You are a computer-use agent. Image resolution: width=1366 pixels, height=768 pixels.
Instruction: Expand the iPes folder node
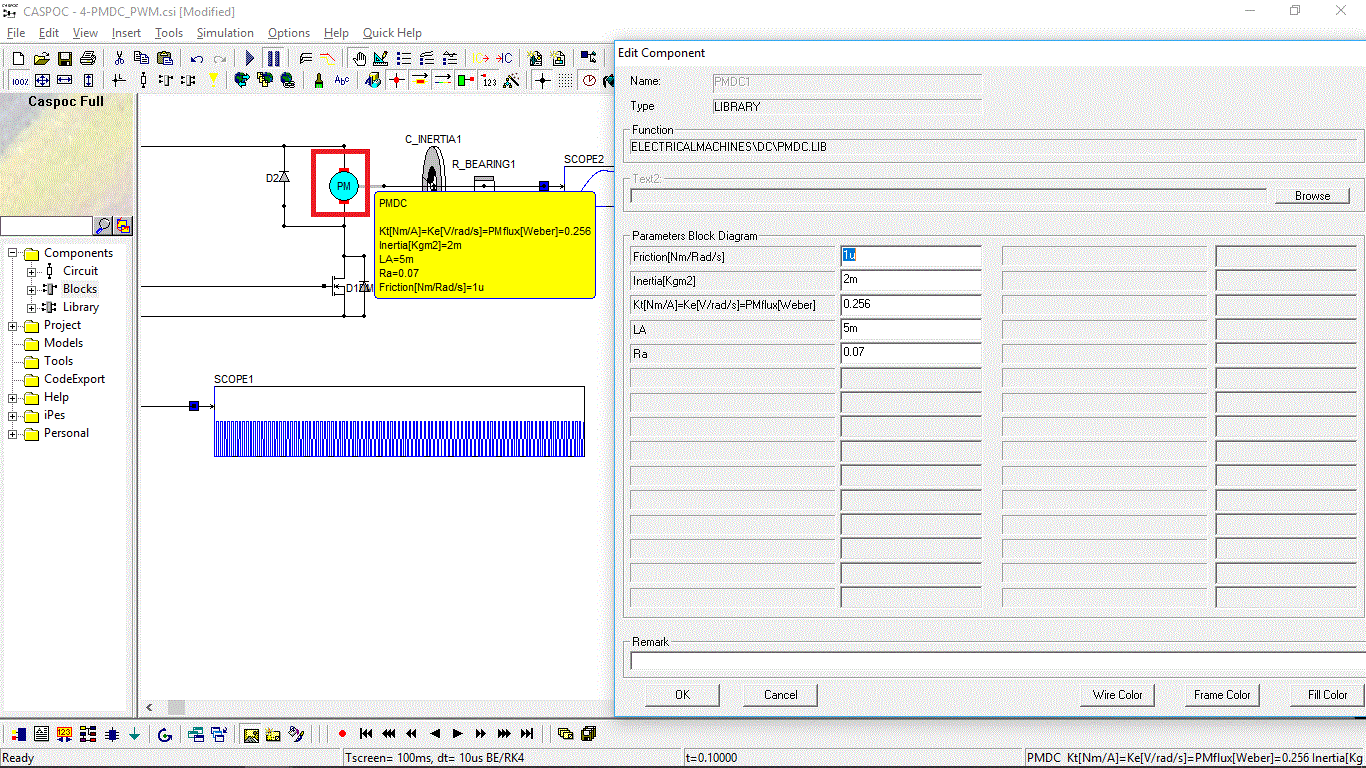(x=14, y=415)
